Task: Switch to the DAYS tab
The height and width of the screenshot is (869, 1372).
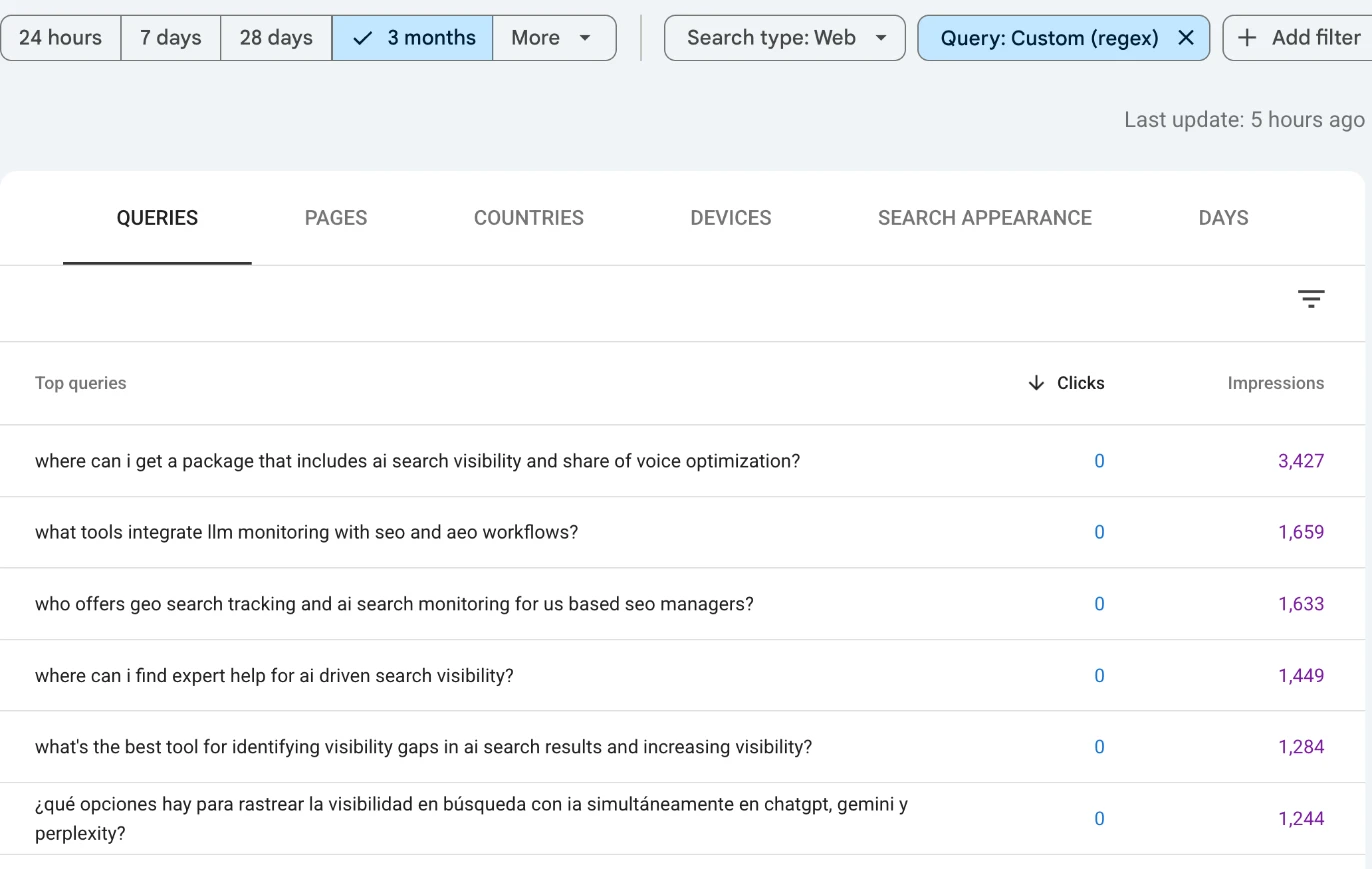Action: 1223,218
